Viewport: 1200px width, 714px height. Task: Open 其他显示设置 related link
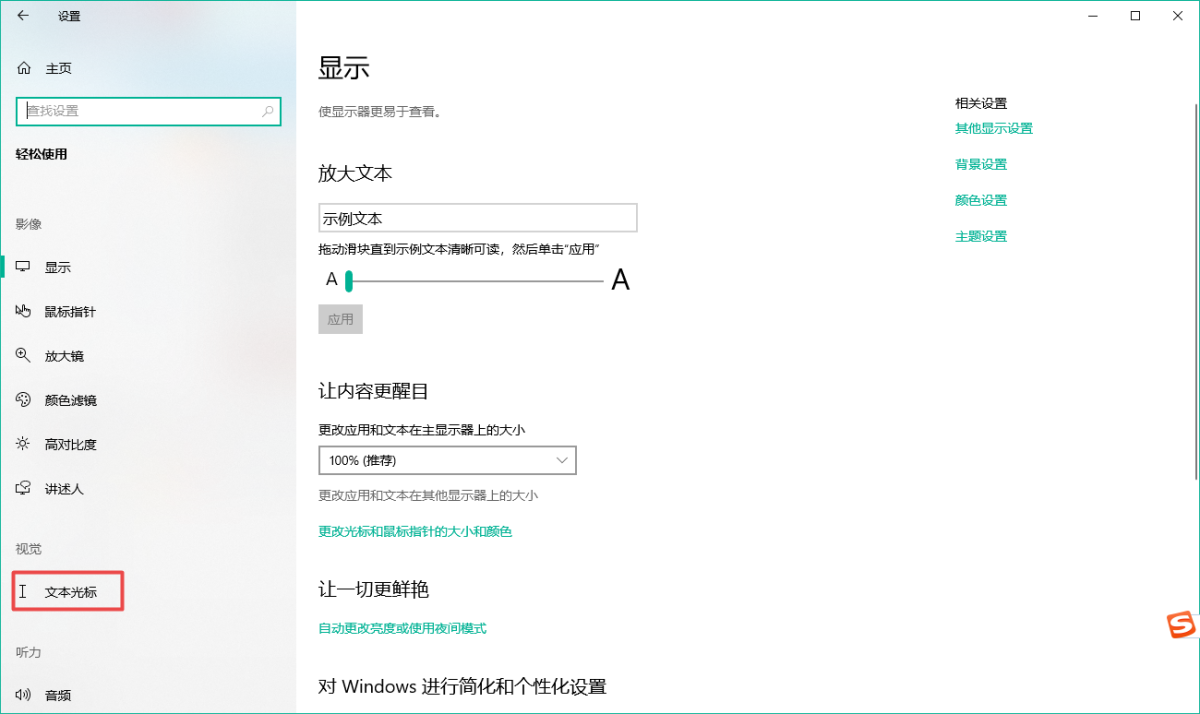point(994,128)
